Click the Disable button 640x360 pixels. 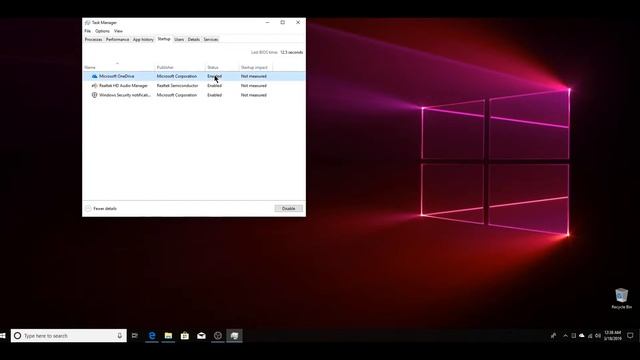289,209
